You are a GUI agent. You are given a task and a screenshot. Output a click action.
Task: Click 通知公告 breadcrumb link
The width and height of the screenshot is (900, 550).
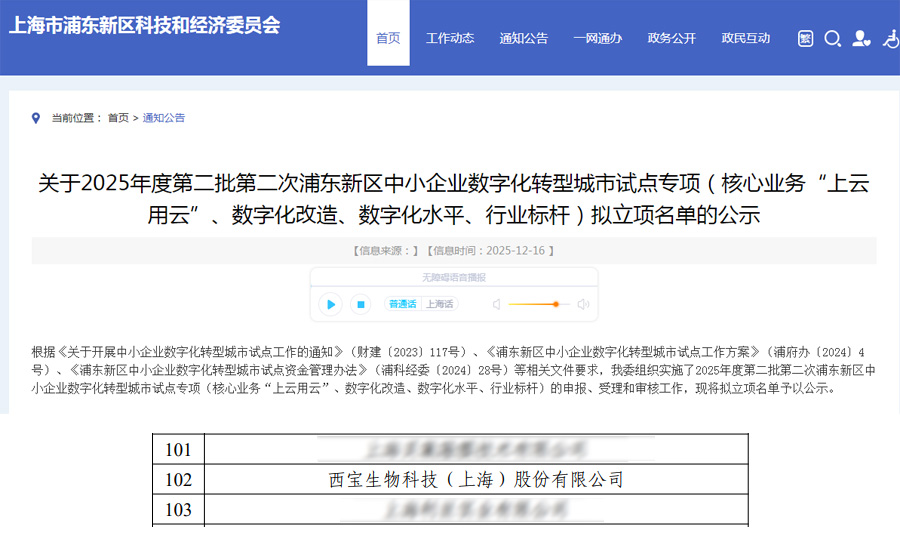(164, 118)
